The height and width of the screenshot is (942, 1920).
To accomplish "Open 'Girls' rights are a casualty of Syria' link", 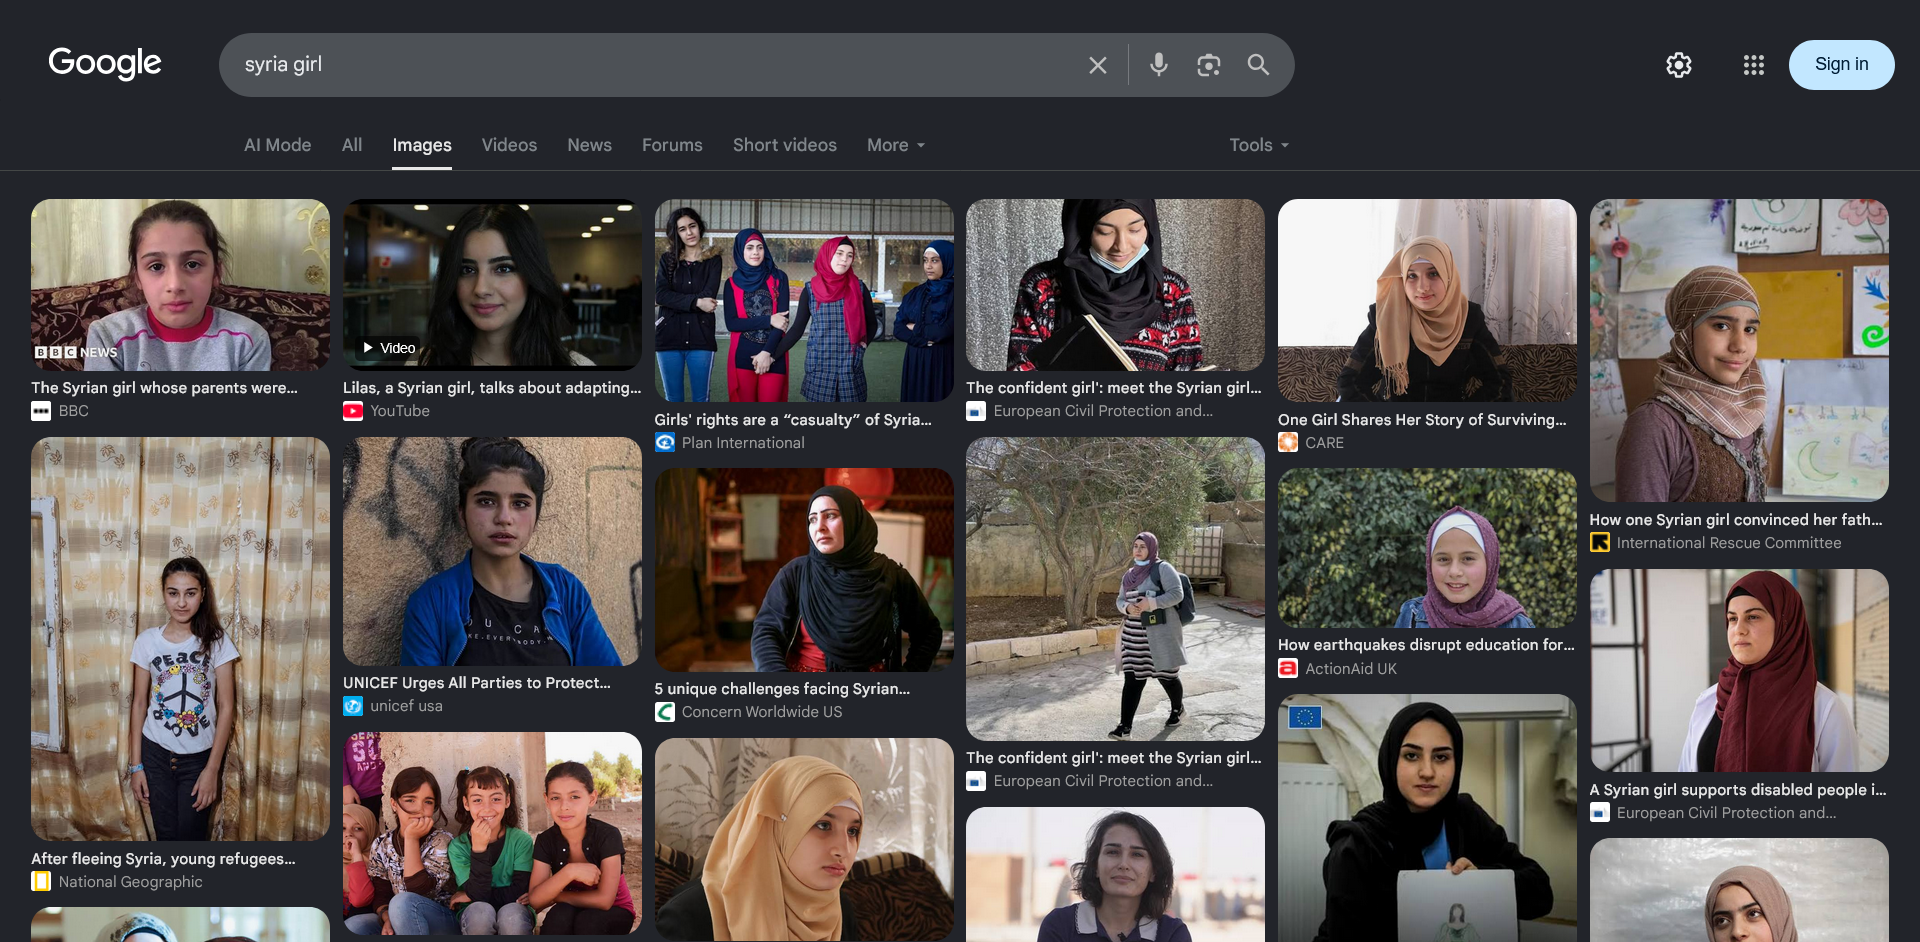I will (793, 420).
